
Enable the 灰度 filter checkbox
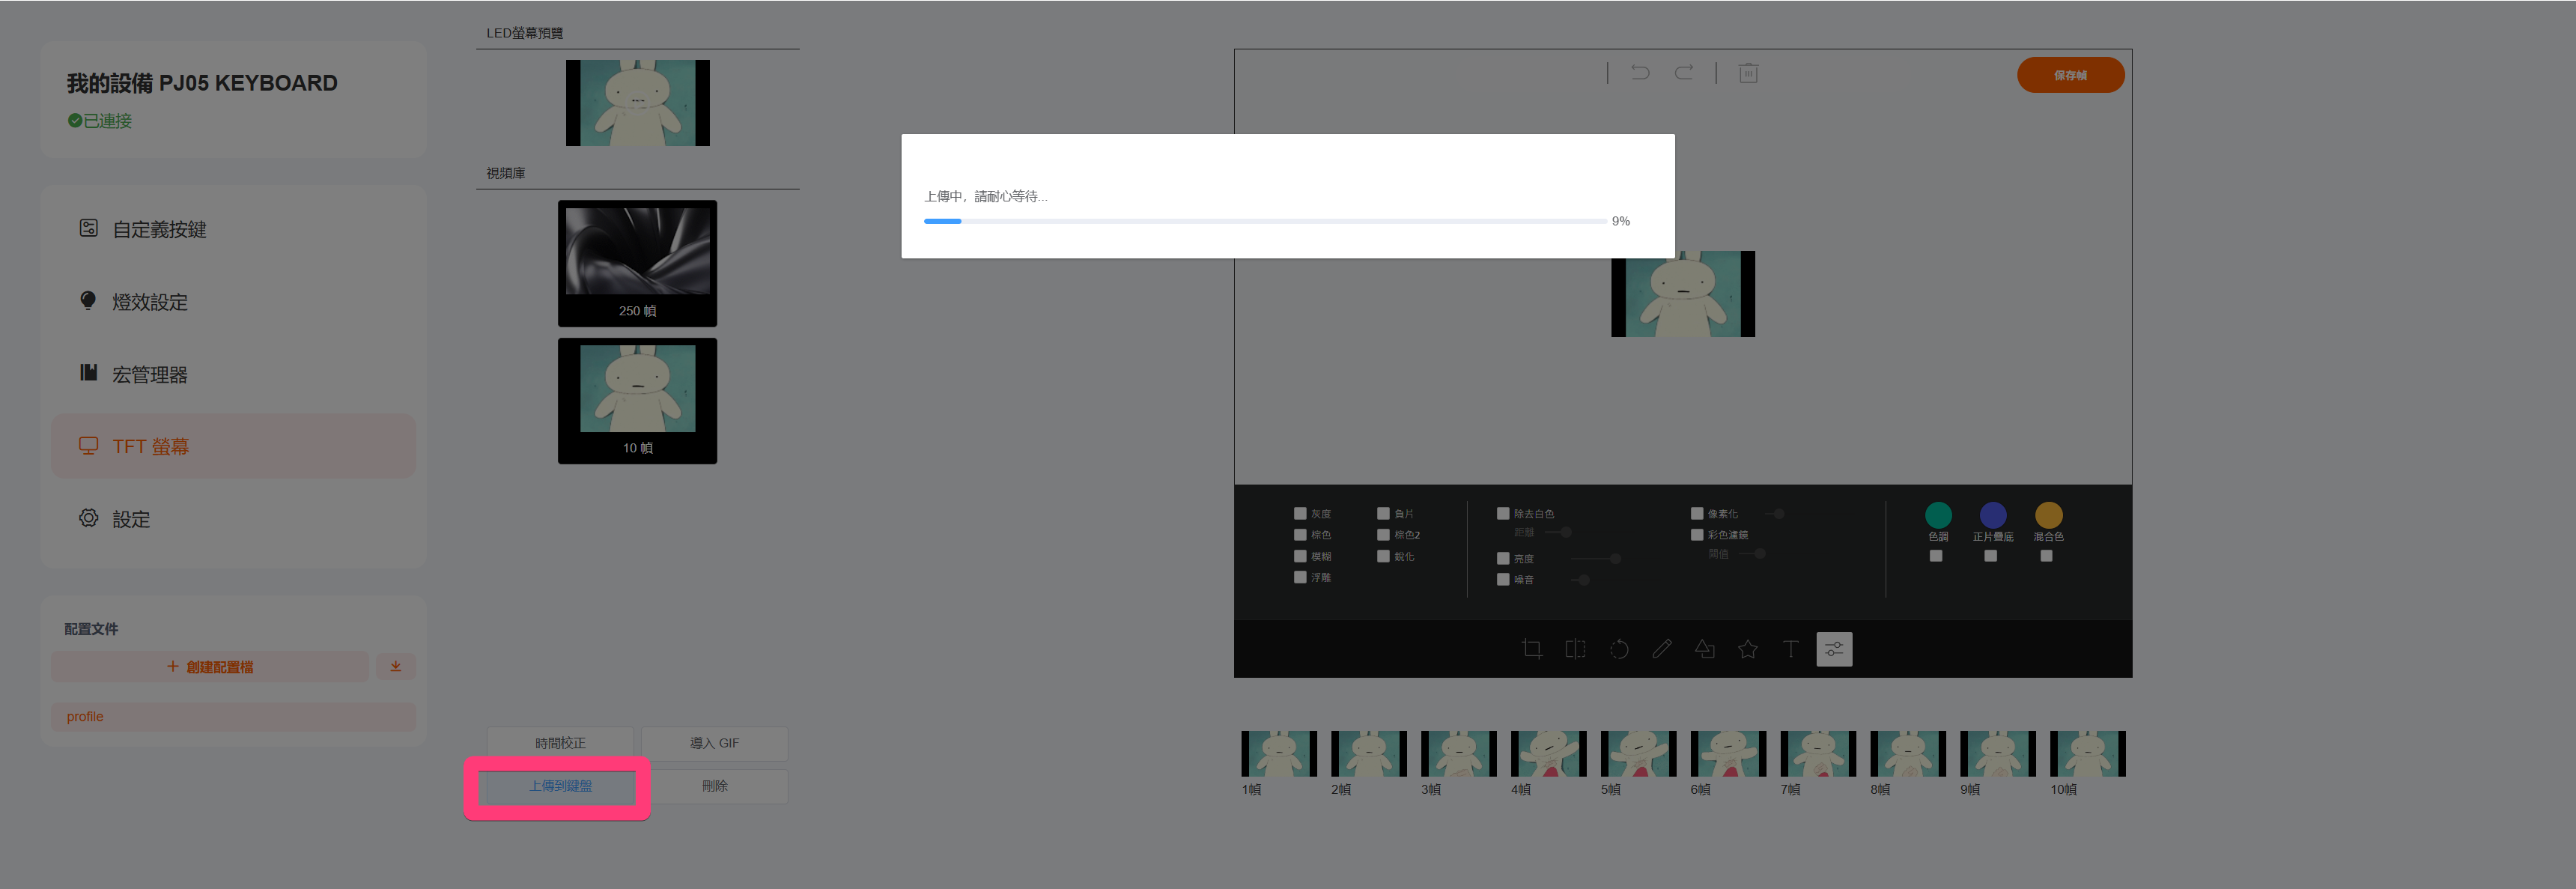pos(1300,514)
